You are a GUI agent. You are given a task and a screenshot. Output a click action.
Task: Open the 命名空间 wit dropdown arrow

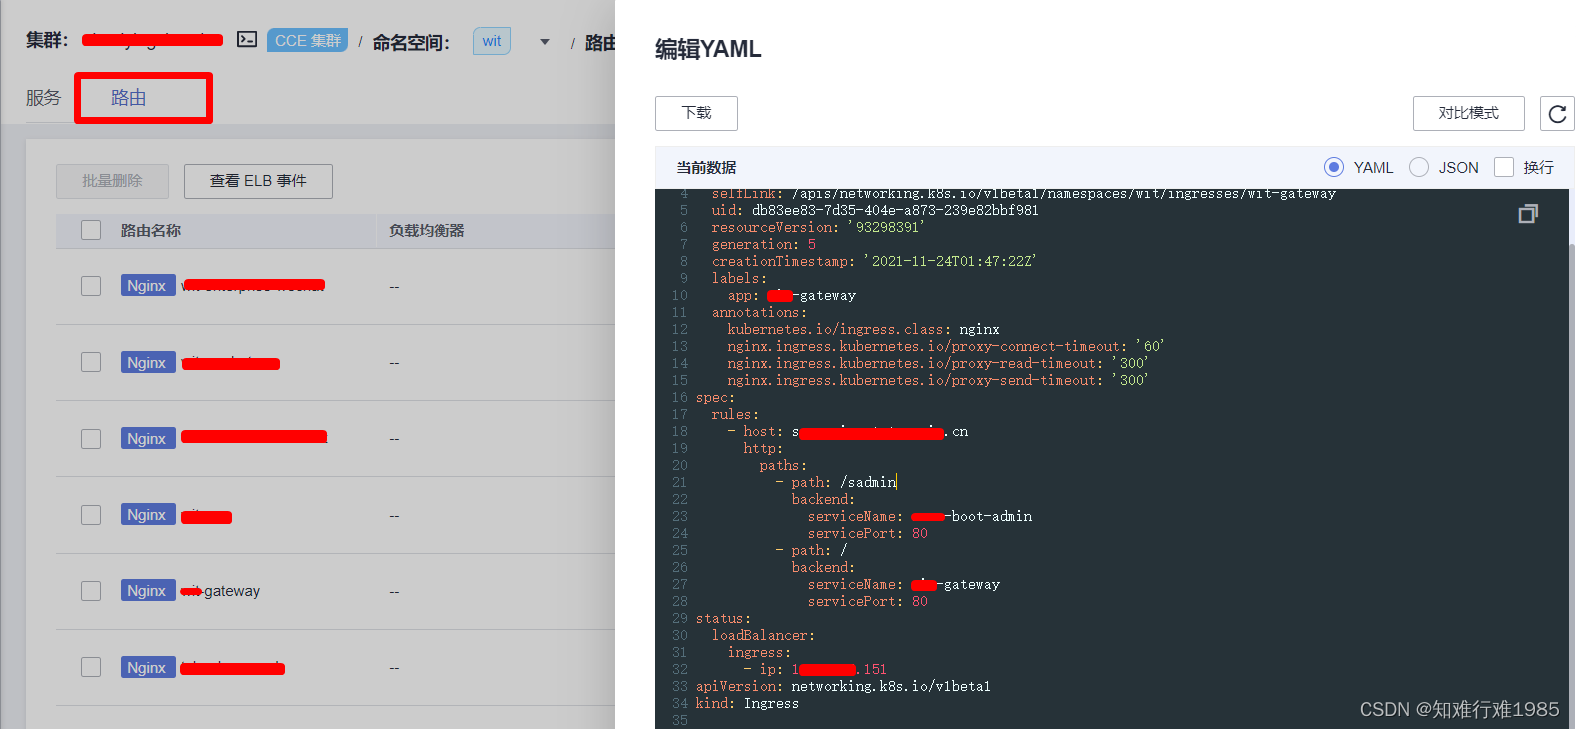545,42
